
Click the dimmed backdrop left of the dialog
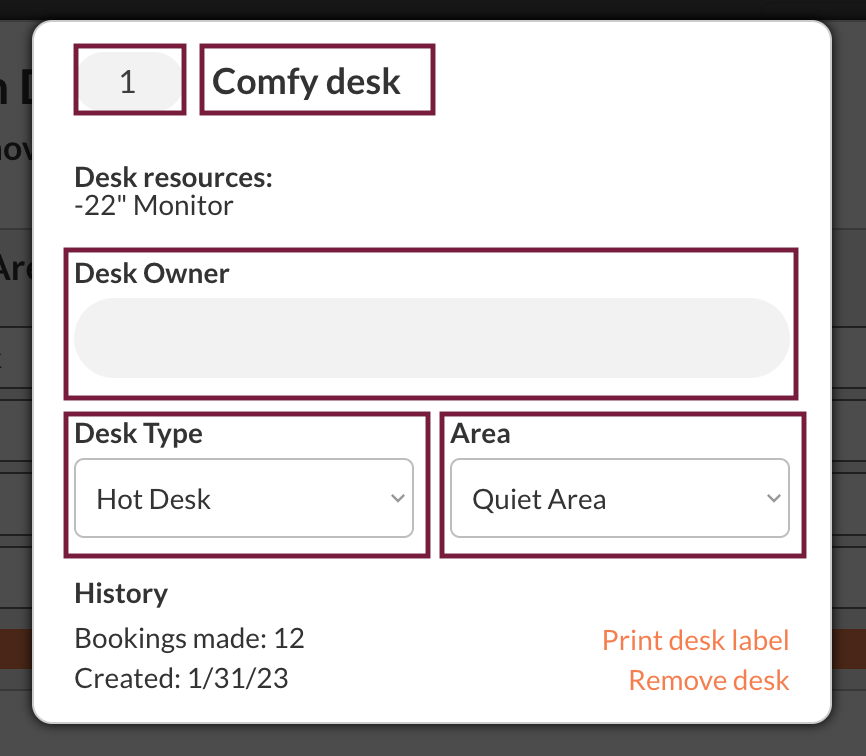(15, 400)
